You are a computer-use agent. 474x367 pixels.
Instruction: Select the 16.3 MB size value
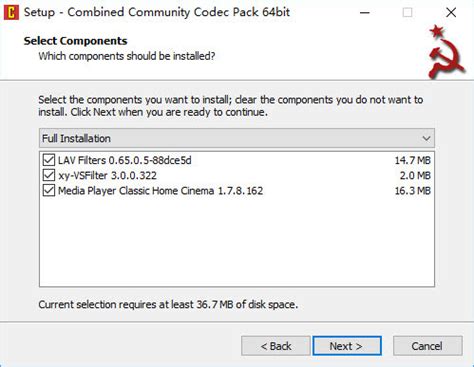(x=413, y=191)
